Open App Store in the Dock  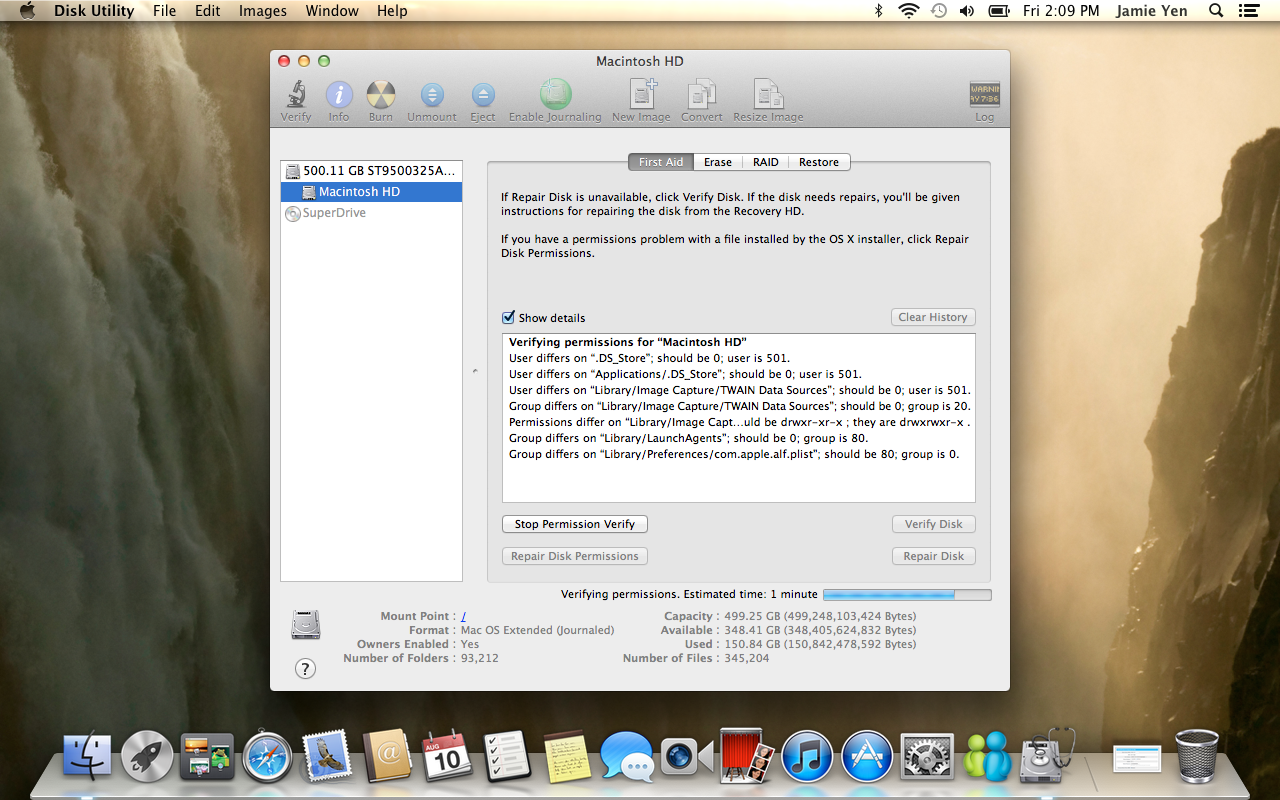click(x=867, y=756)
